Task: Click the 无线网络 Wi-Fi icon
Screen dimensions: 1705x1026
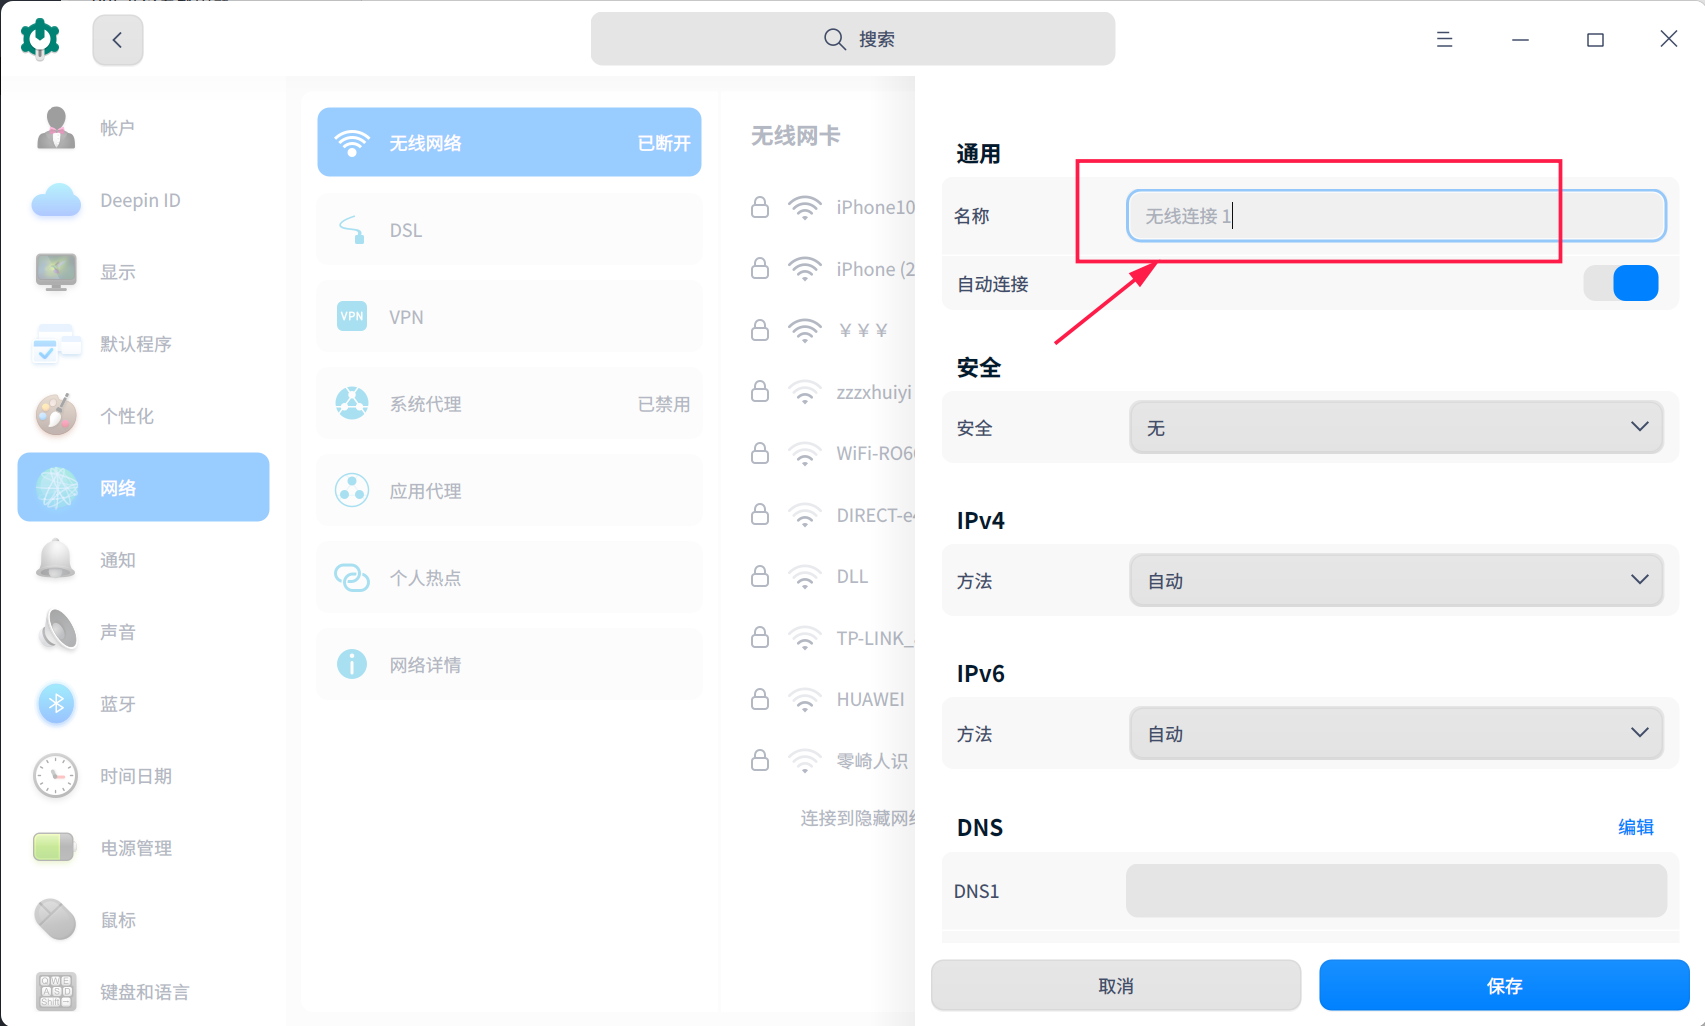Action: point(352,143)
